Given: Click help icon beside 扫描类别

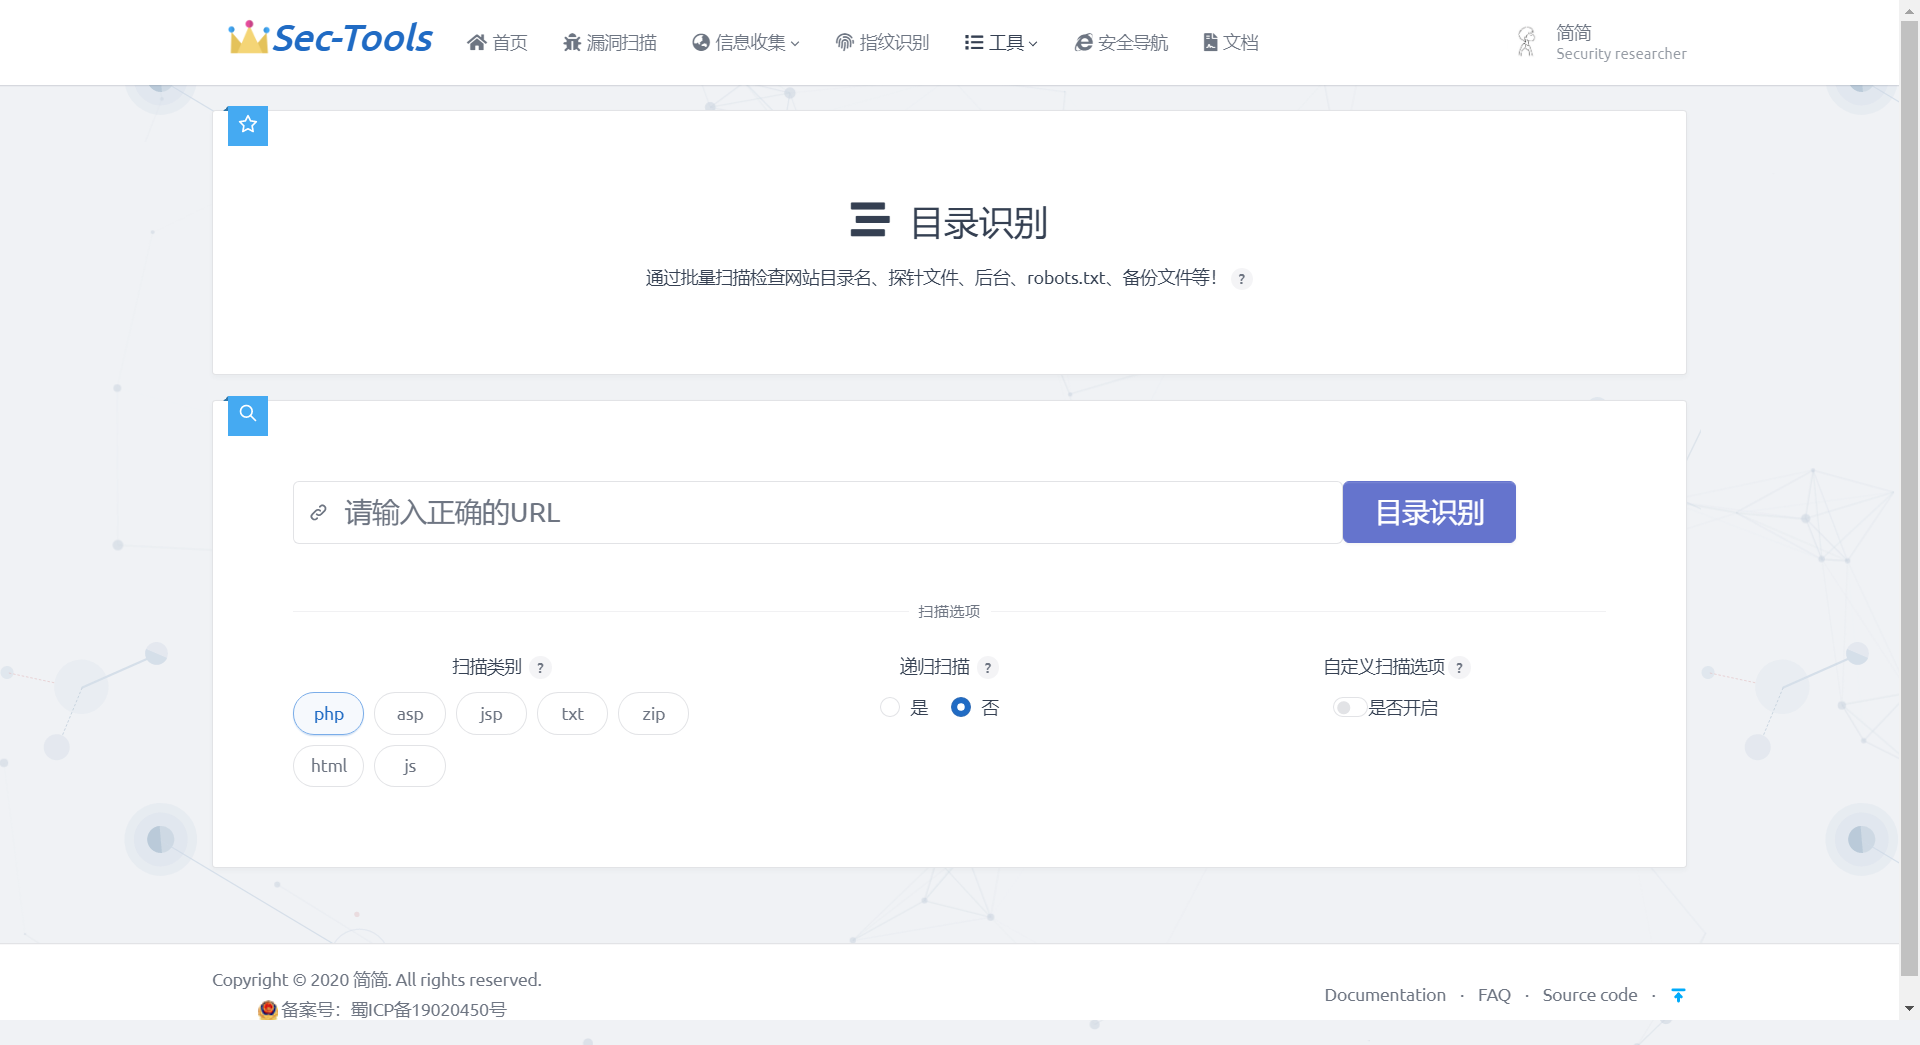Looking at the screenshot, I should (540, 668).
